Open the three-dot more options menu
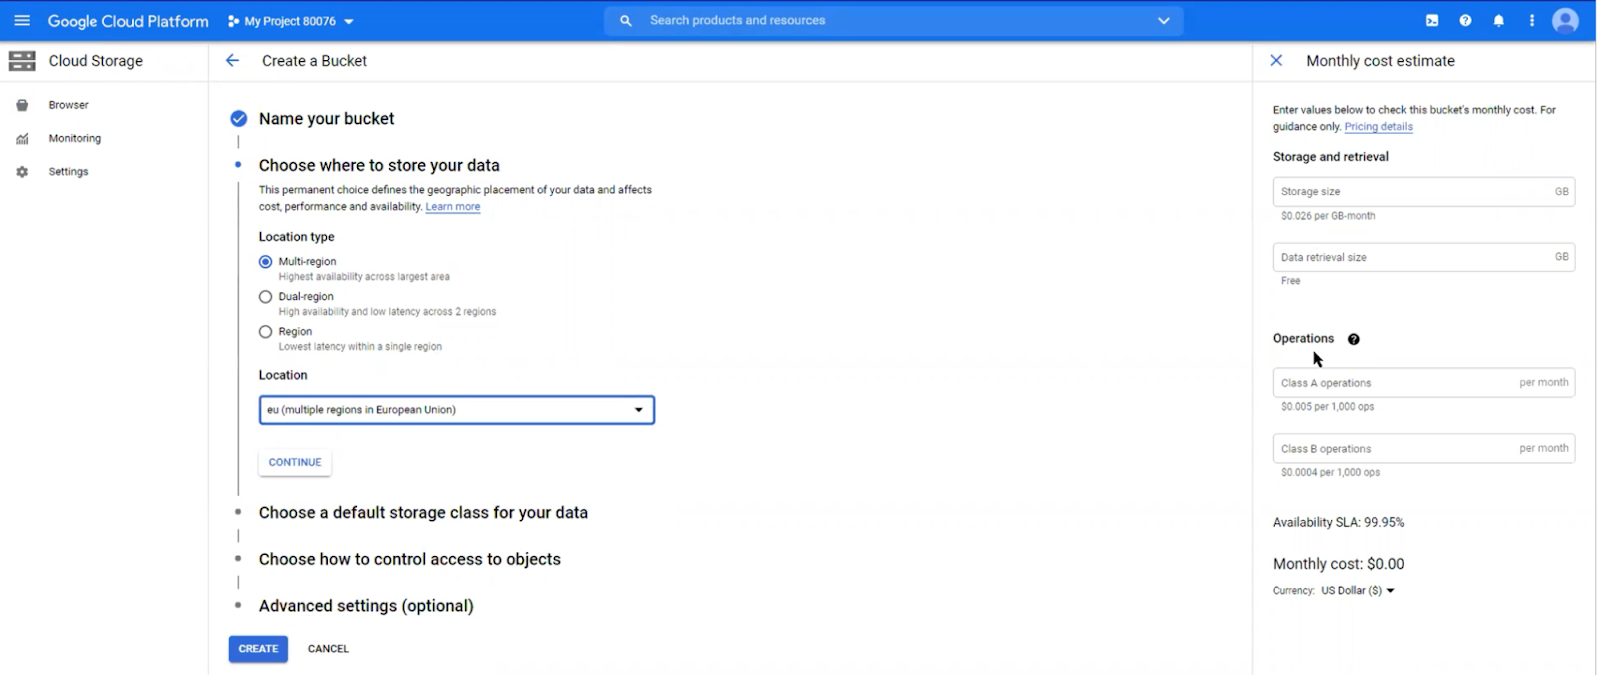1600x676 pixels. coord(1531,21)
